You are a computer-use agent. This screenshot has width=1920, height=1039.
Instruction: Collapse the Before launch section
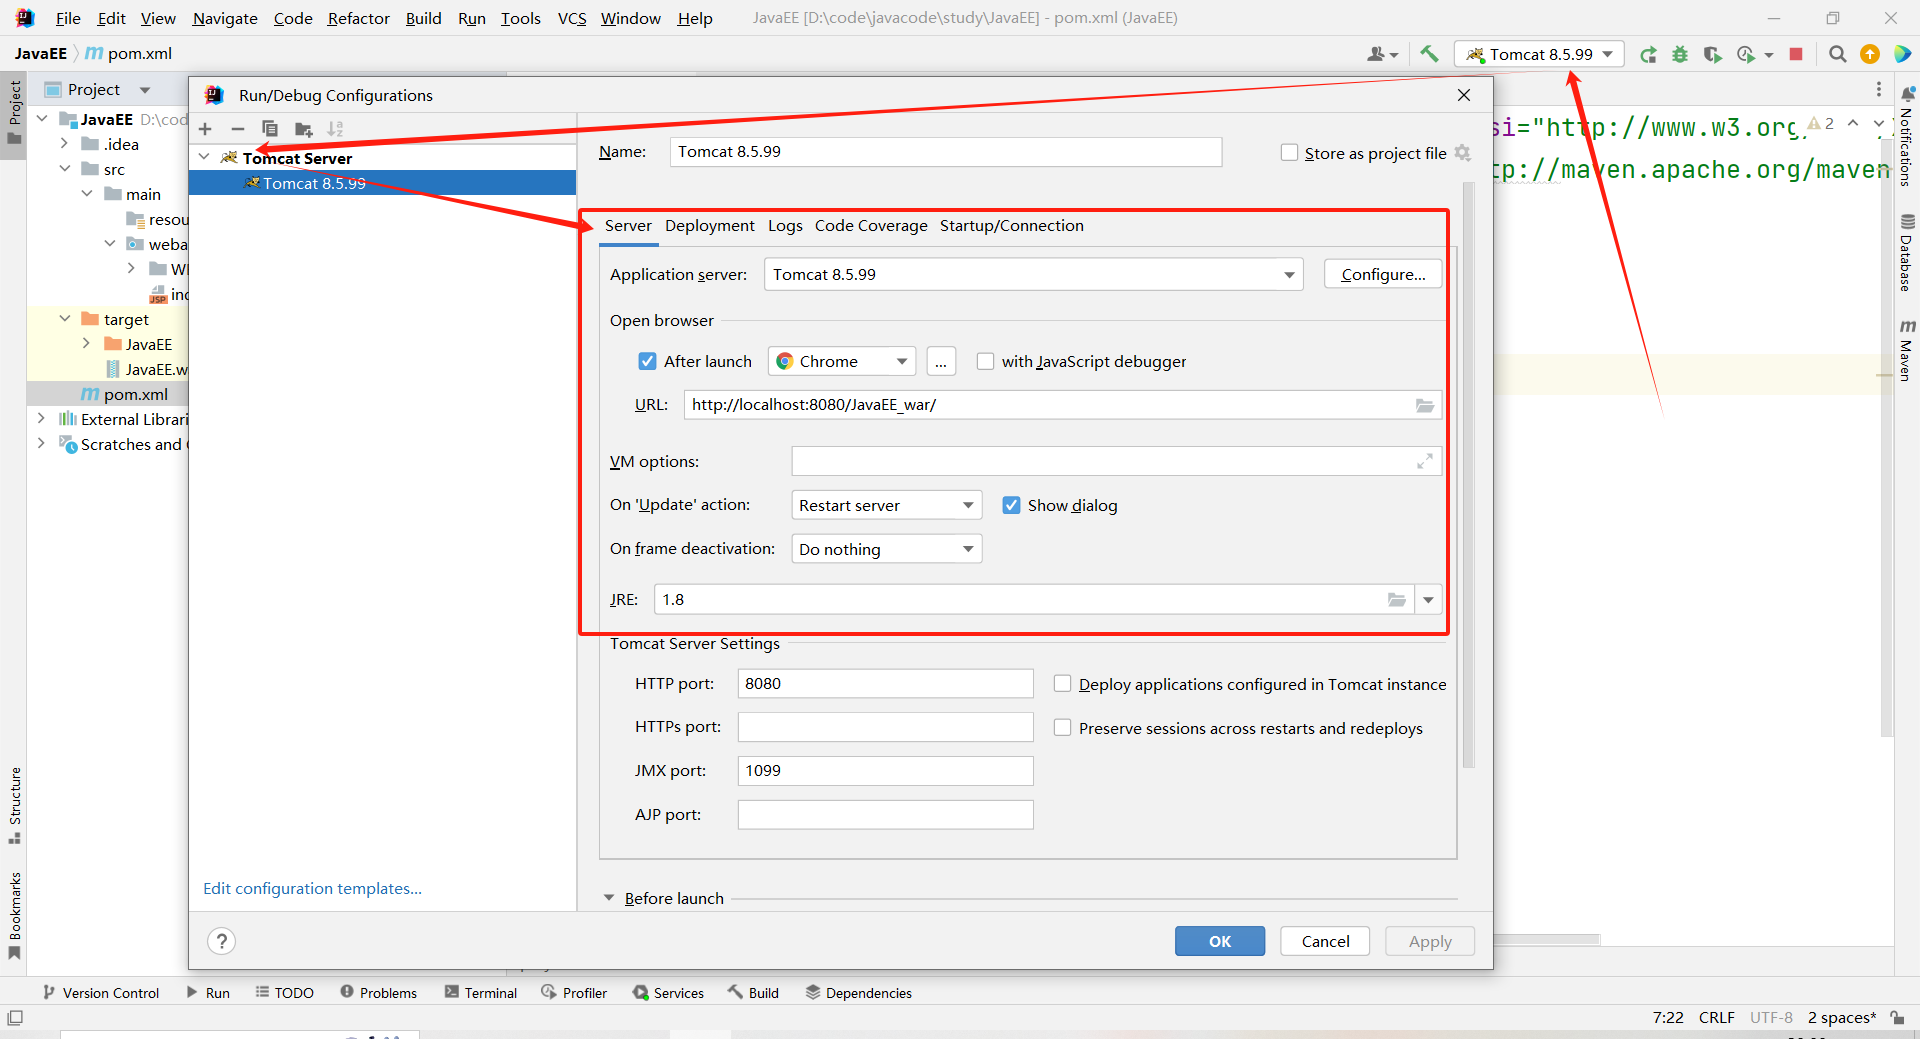tap(609, 898)
